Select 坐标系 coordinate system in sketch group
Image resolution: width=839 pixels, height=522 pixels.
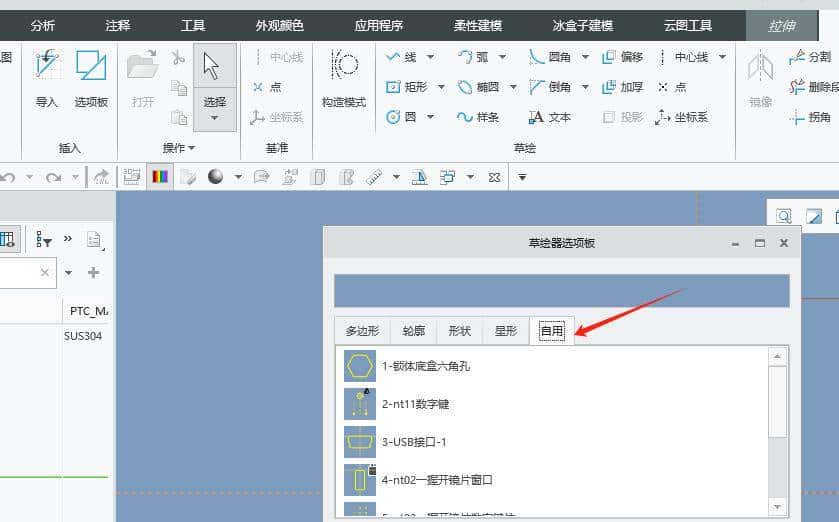pyautogui.click(x=682, y=117)
